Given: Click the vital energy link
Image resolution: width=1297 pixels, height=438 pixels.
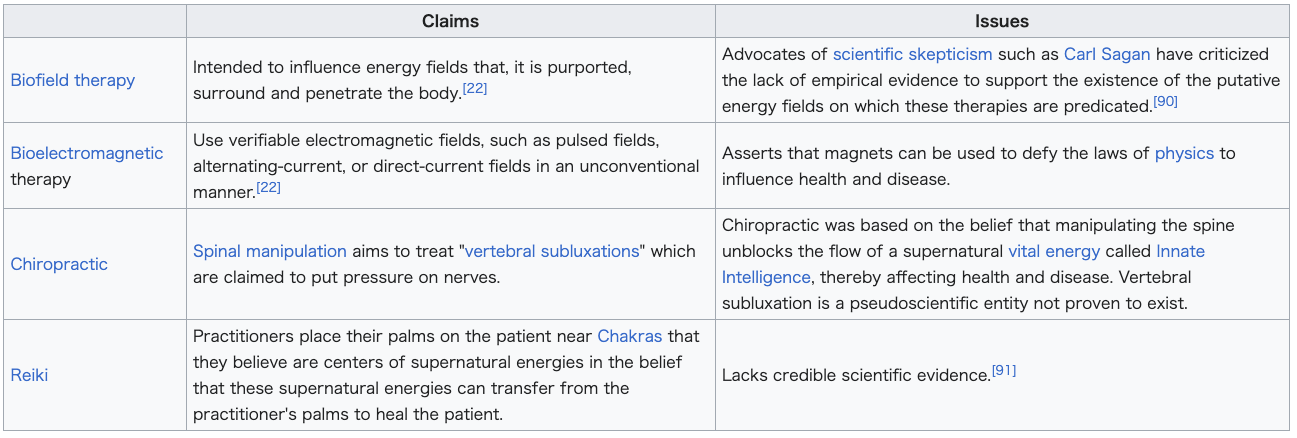Looking at the screenshot, I should coord(1054,251).
